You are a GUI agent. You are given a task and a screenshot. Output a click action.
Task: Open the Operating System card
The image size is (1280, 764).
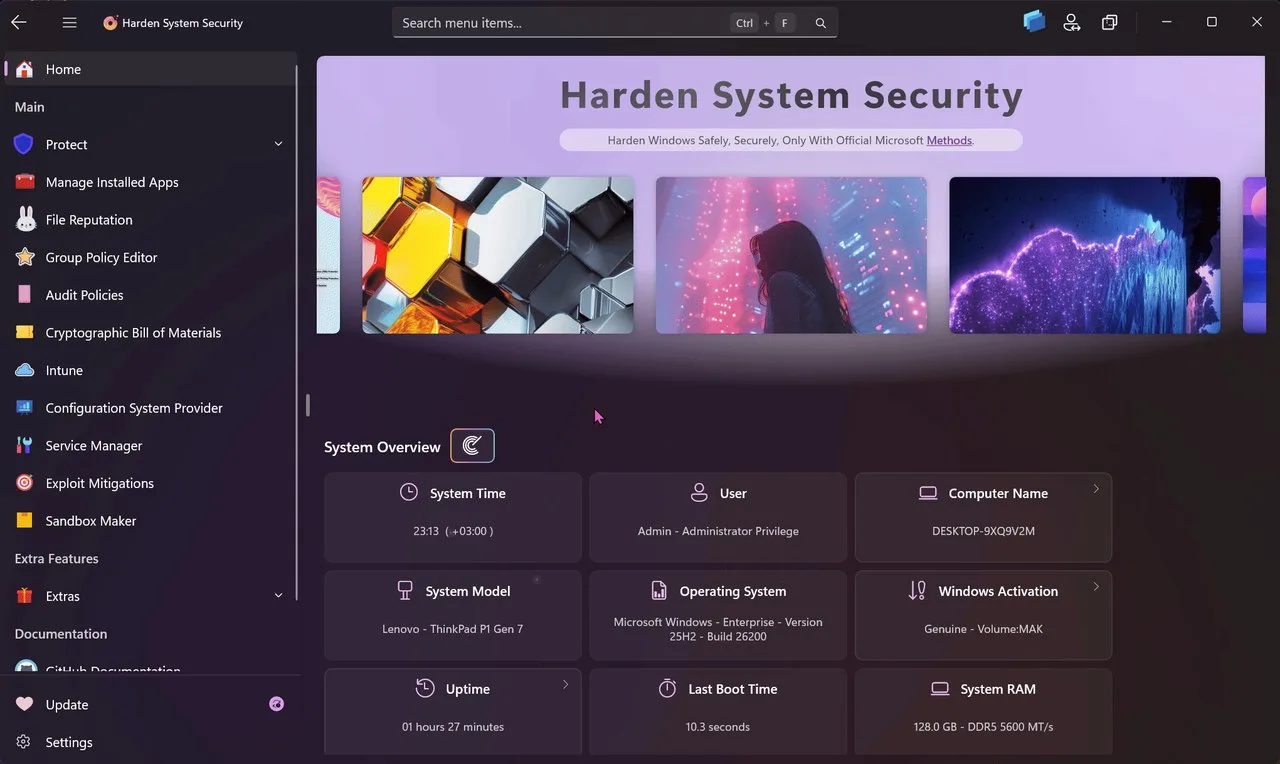point(718,615)
